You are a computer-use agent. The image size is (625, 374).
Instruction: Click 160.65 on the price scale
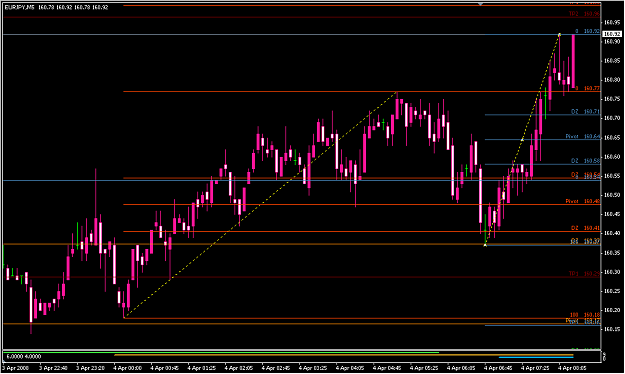(x=612, y=138)
